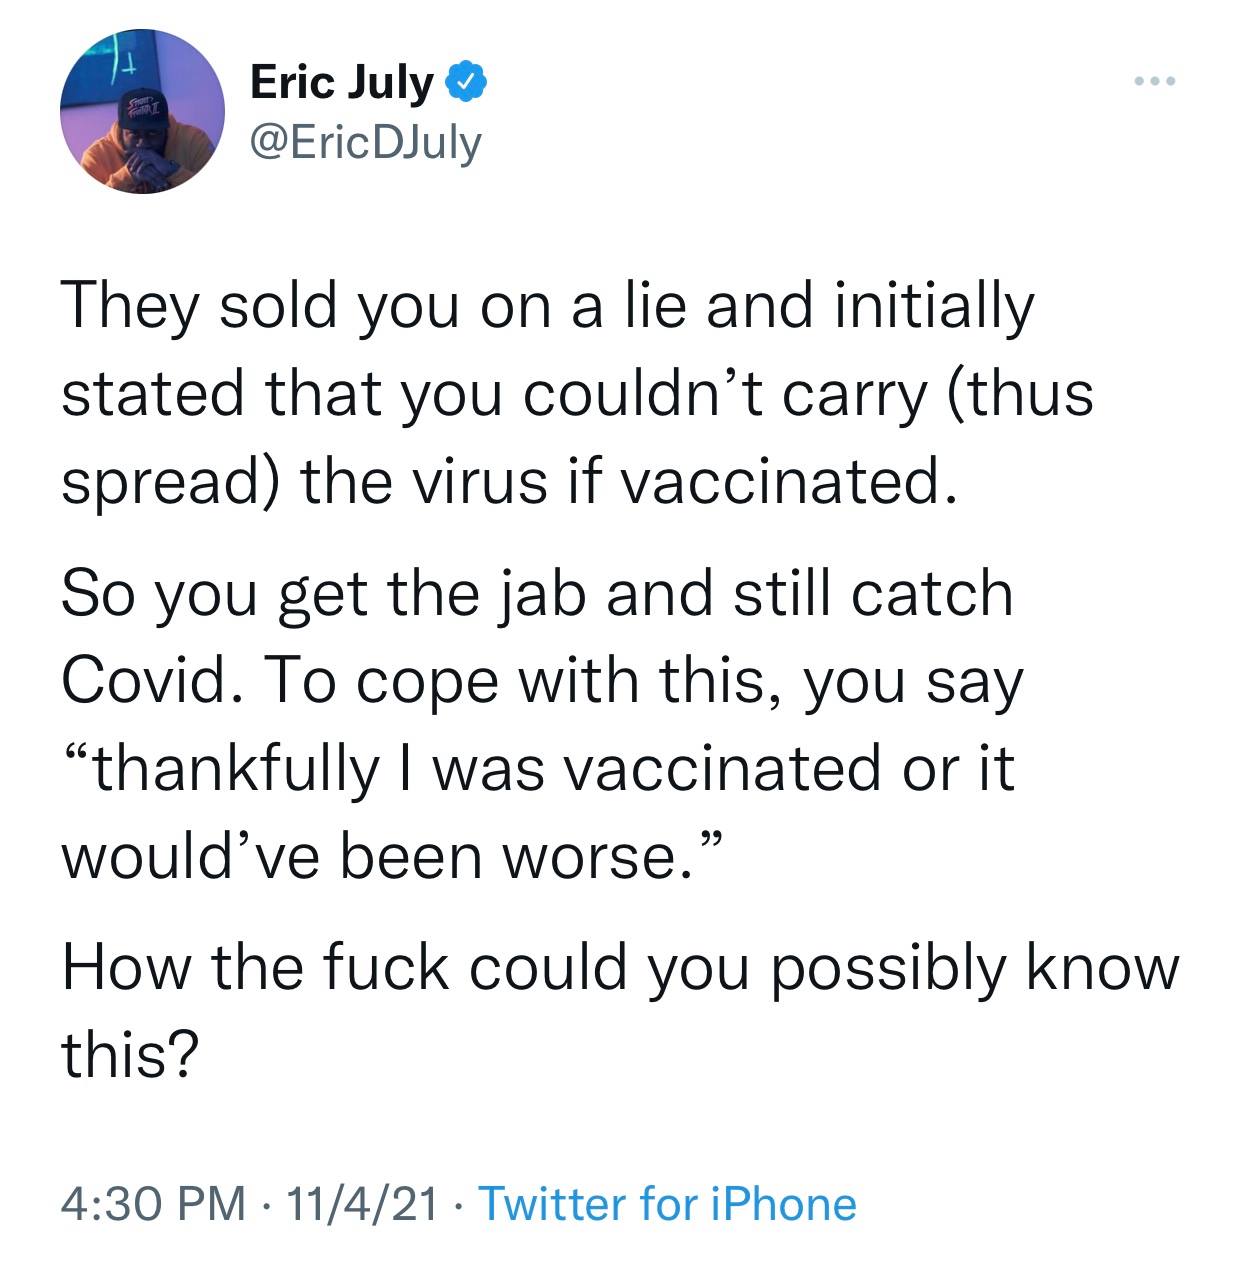Click the display name Eric July
Screen dimensions: 1242x1269
340,82
